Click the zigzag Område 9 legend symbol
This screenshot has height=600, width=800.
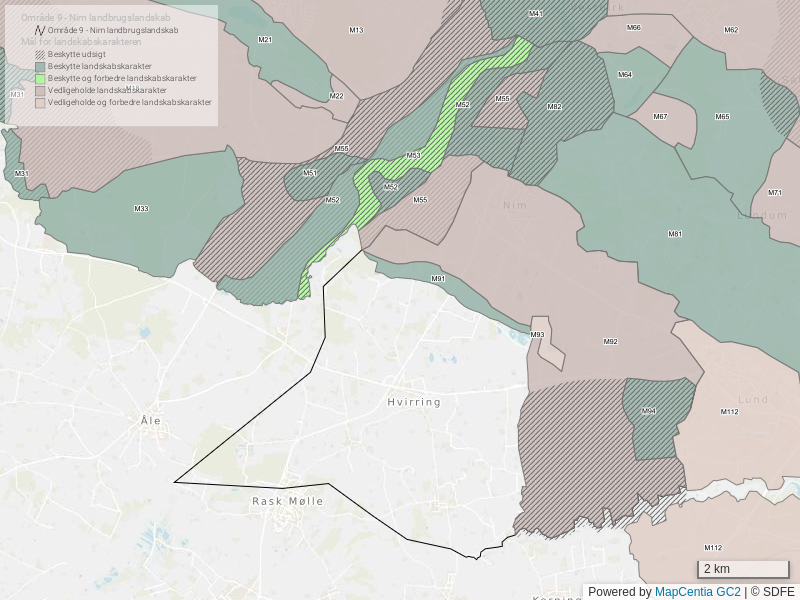(x=40, y=30)
